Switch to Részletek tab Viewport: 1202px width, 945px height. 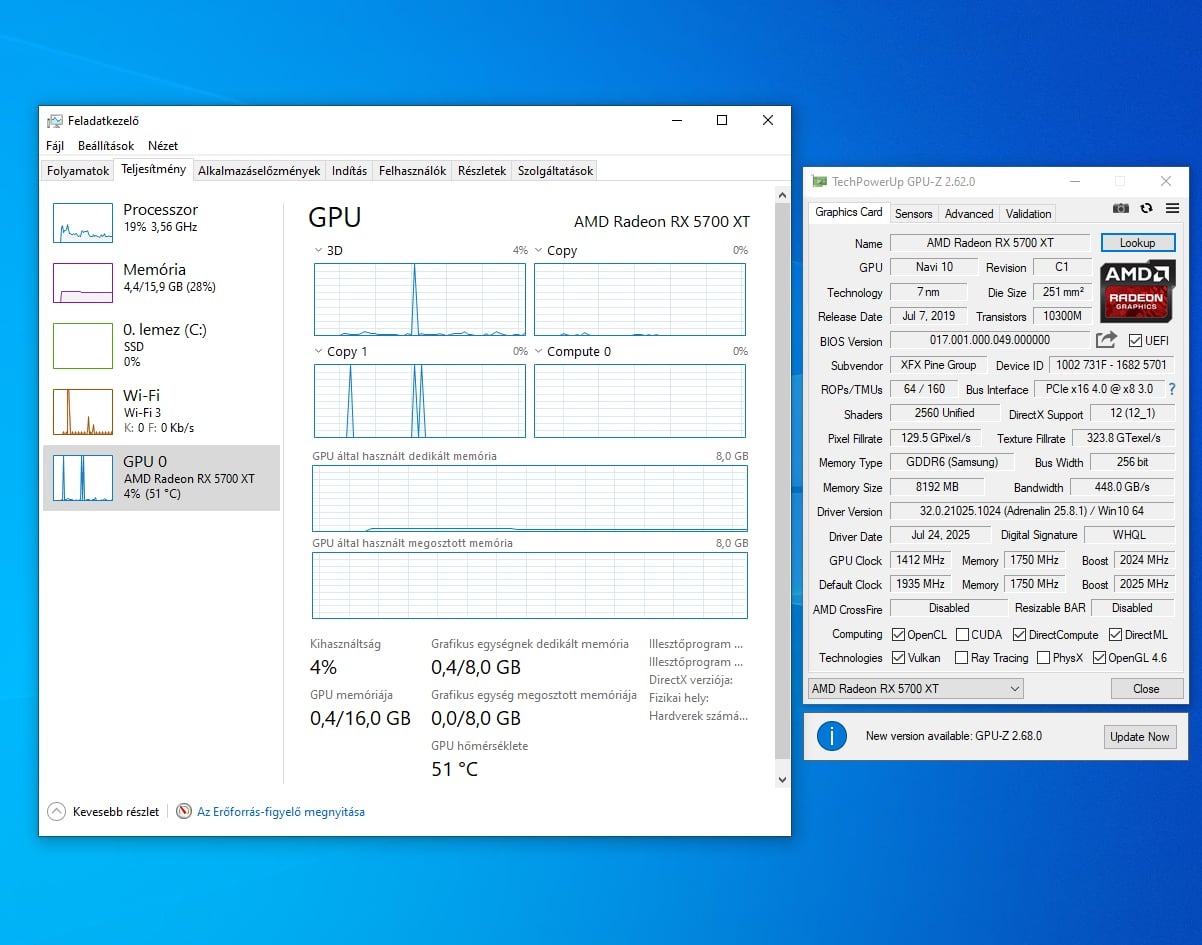coord(482,171)
